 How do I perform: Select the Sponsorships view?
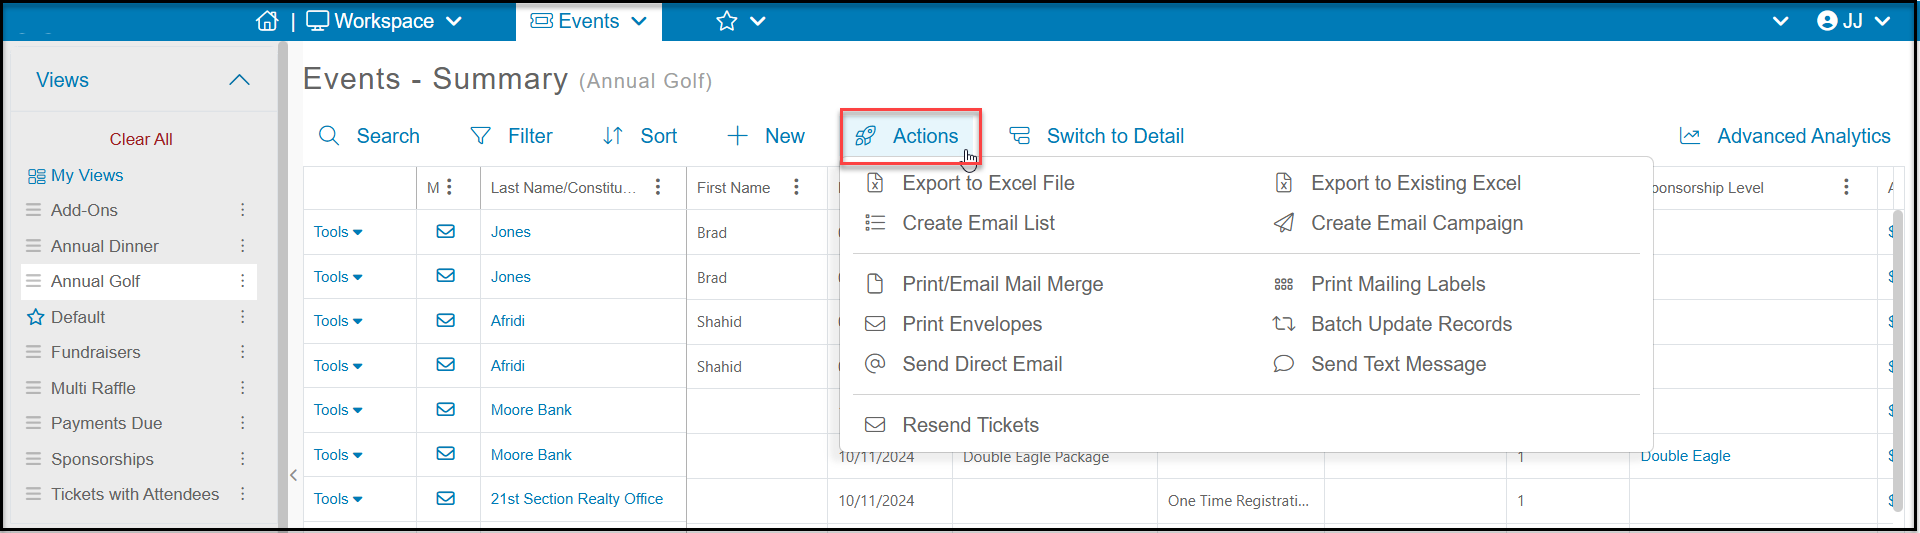pyautogui.click(x=102, y=459)
